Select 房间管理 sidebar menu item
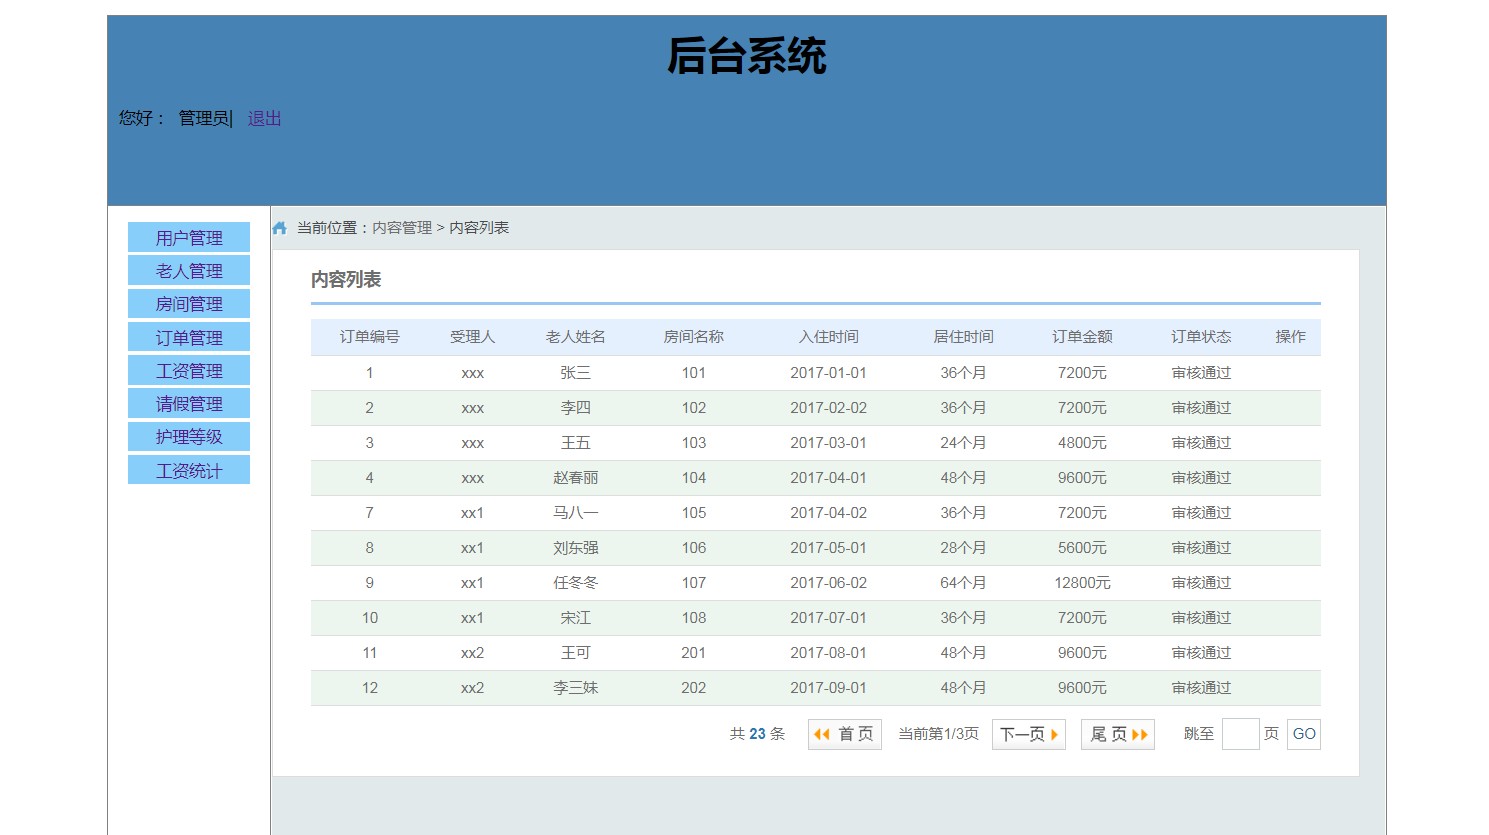 tap(189, 304)
